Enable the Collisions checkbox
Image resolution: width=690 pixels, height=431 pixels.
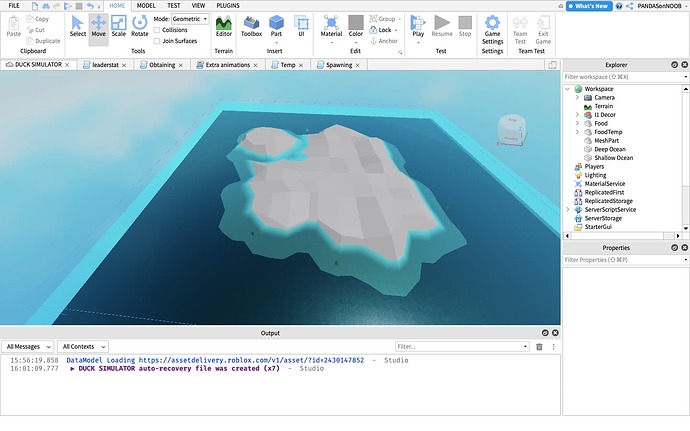(x=157, y=30)
